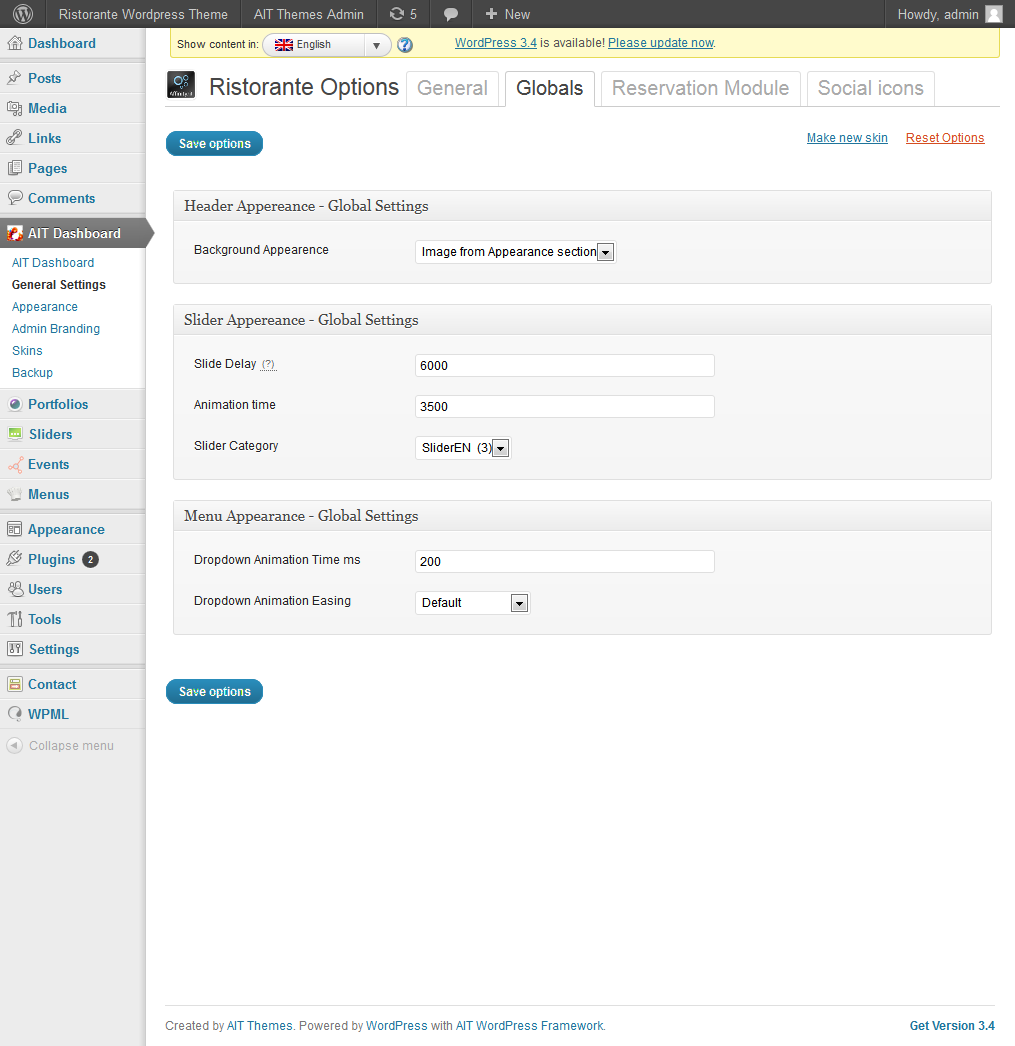The height and width of the screenshot is (1046, 1015).
Task: Expand the Dropdown Animation Easing select
Action: pos(471,603)
